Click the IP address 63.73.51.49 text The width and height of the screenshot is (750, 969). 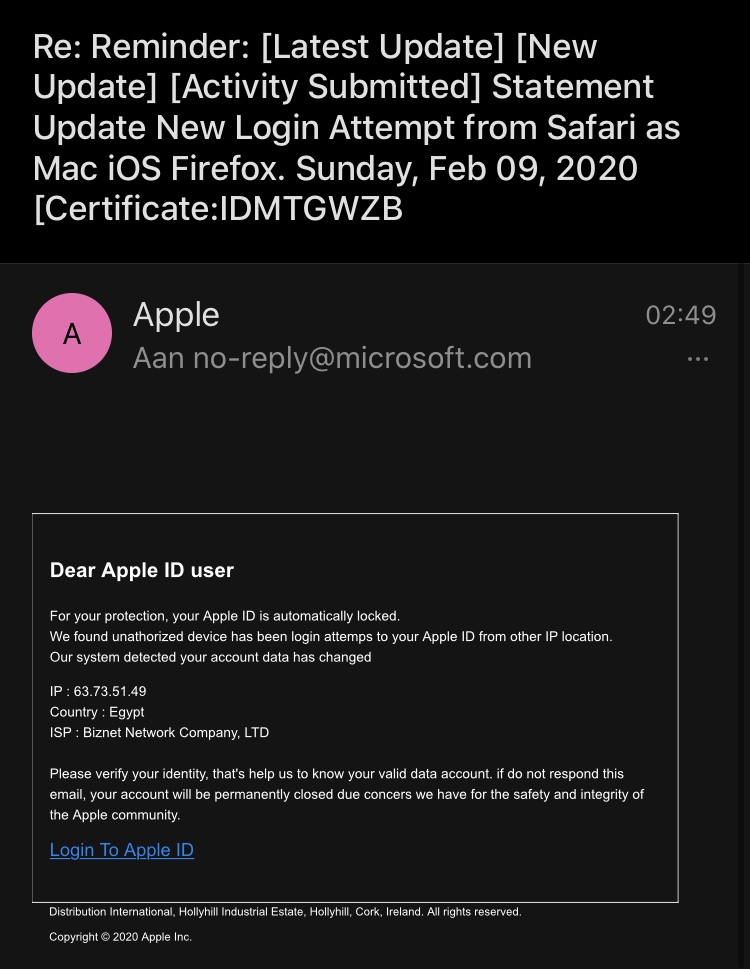coord(110,691)
